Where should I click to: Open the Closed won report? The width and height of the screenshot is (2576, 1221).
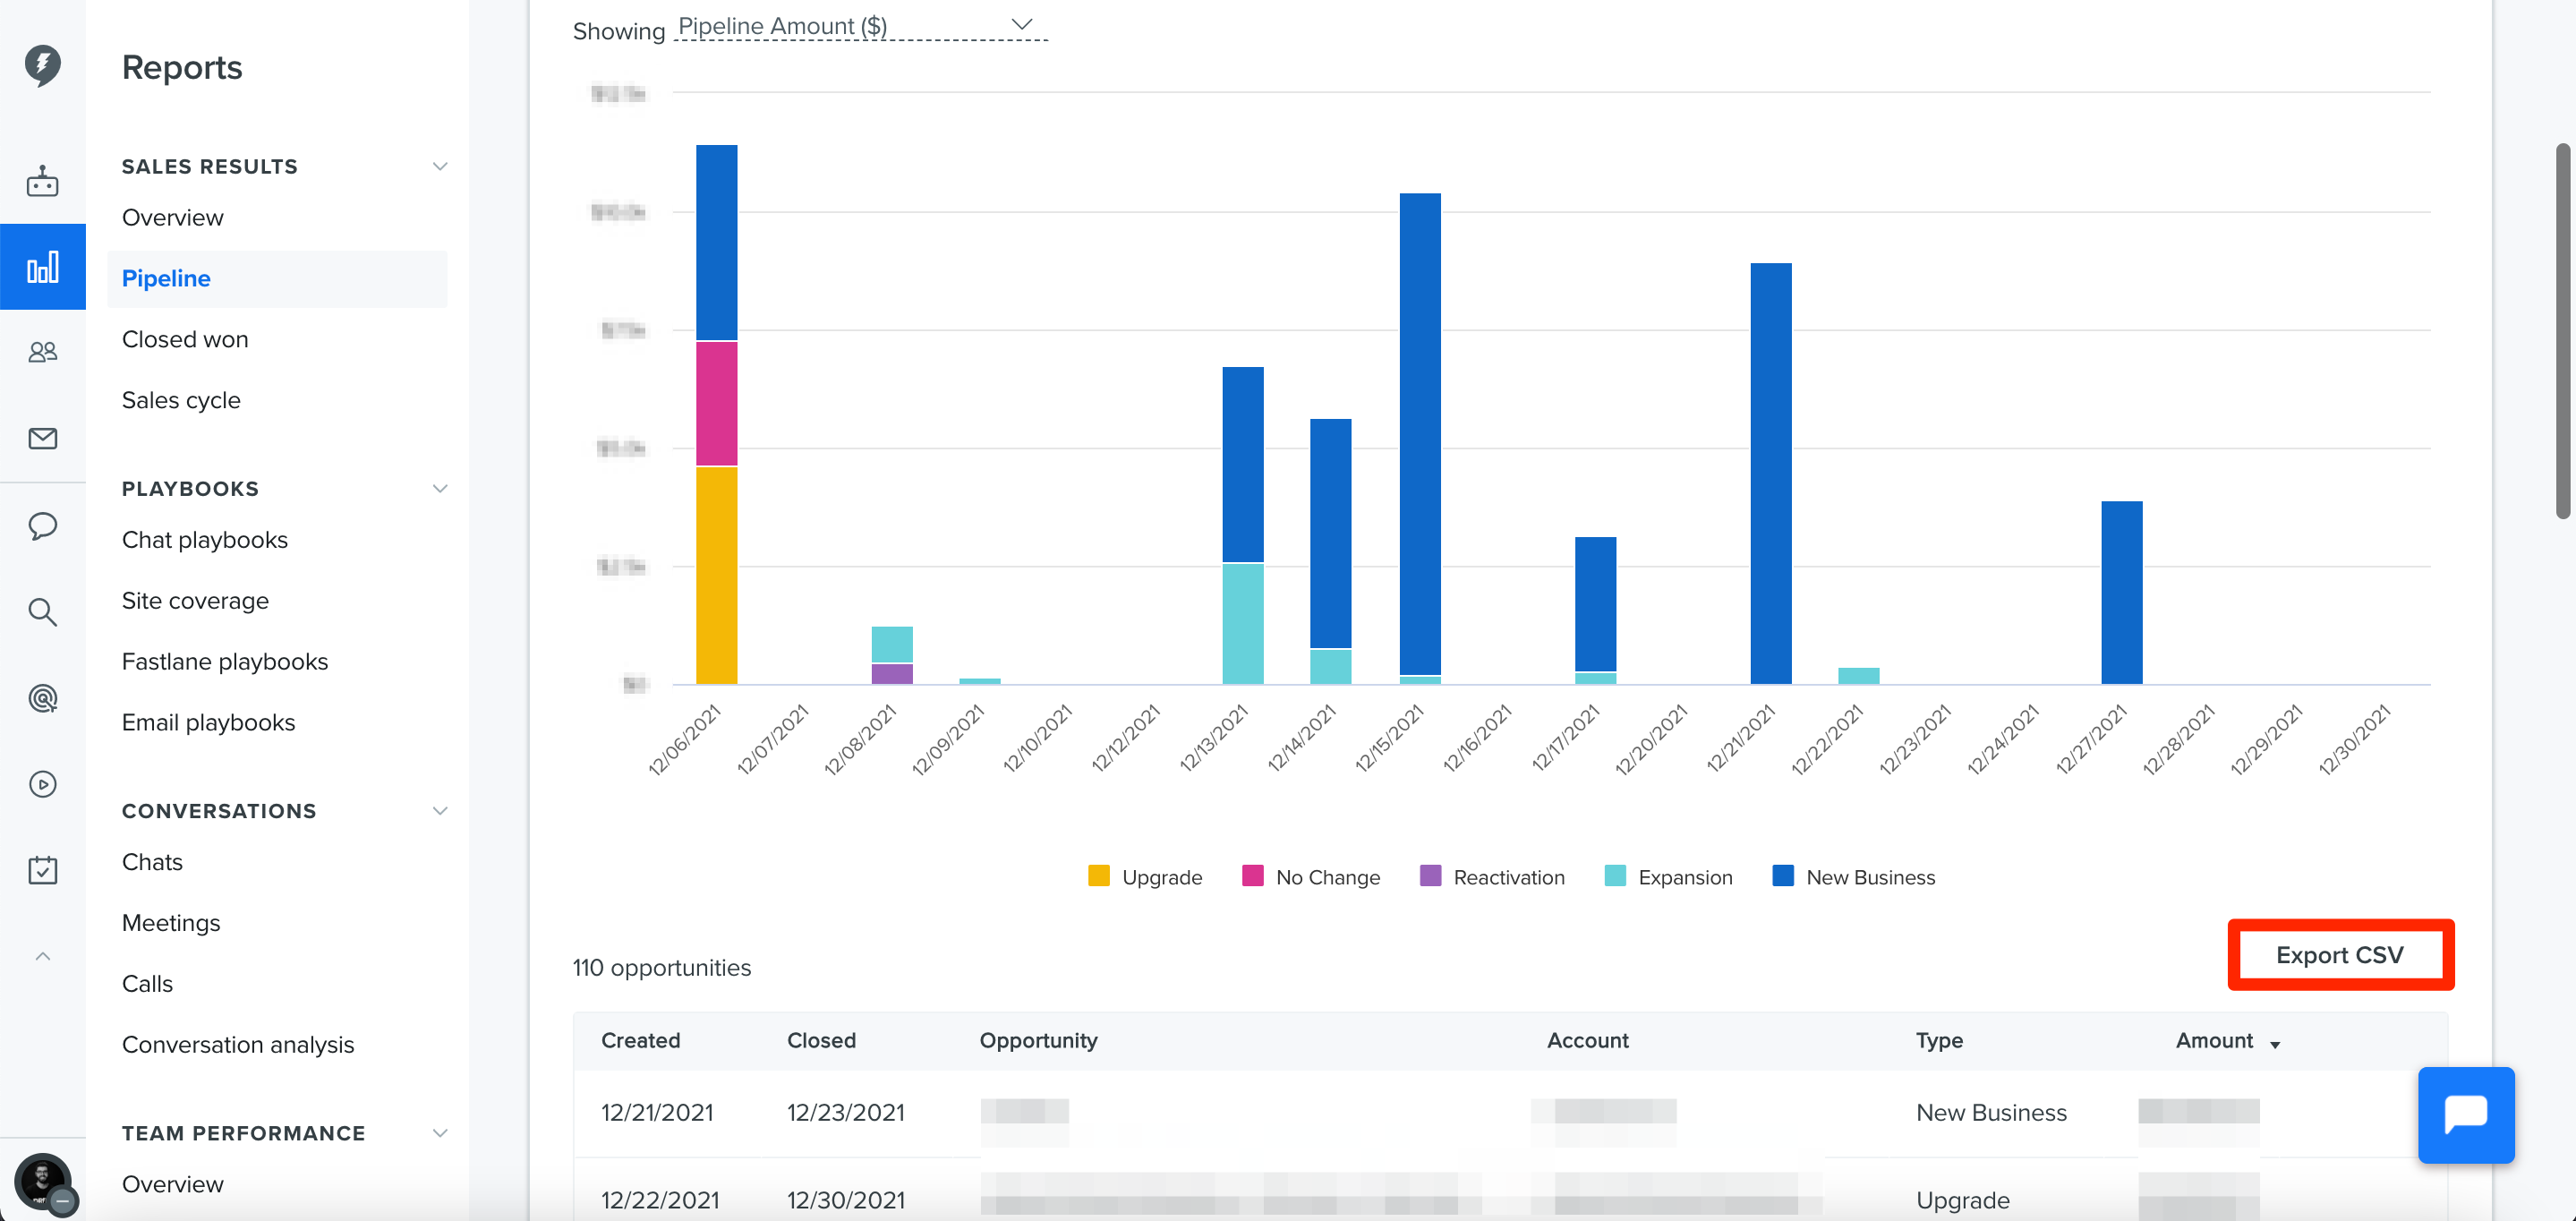[185, 339]
